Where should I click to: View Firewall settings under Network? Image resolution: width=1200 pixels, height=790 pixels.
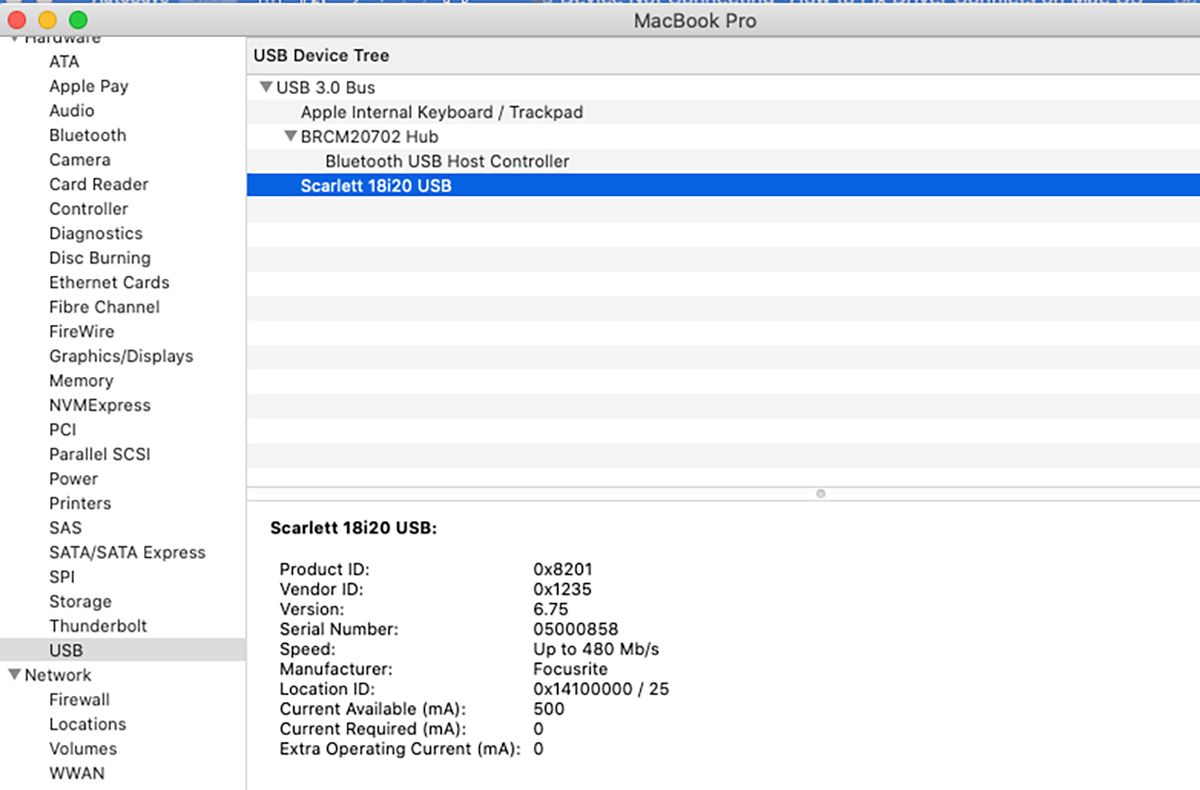(x=79, y=700)
